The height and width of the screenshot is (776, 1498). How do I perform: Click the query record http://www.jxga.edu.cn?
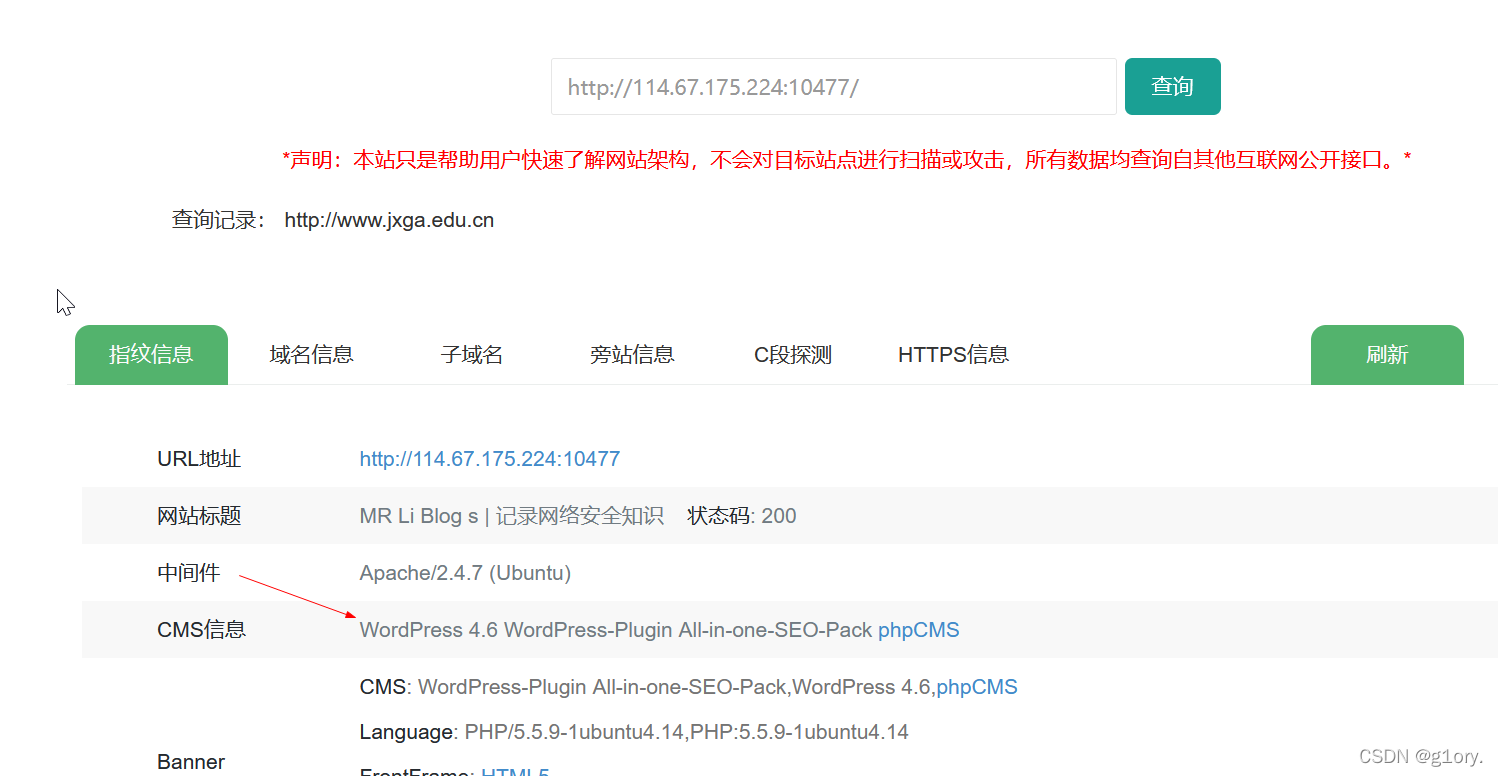[388, 219]
